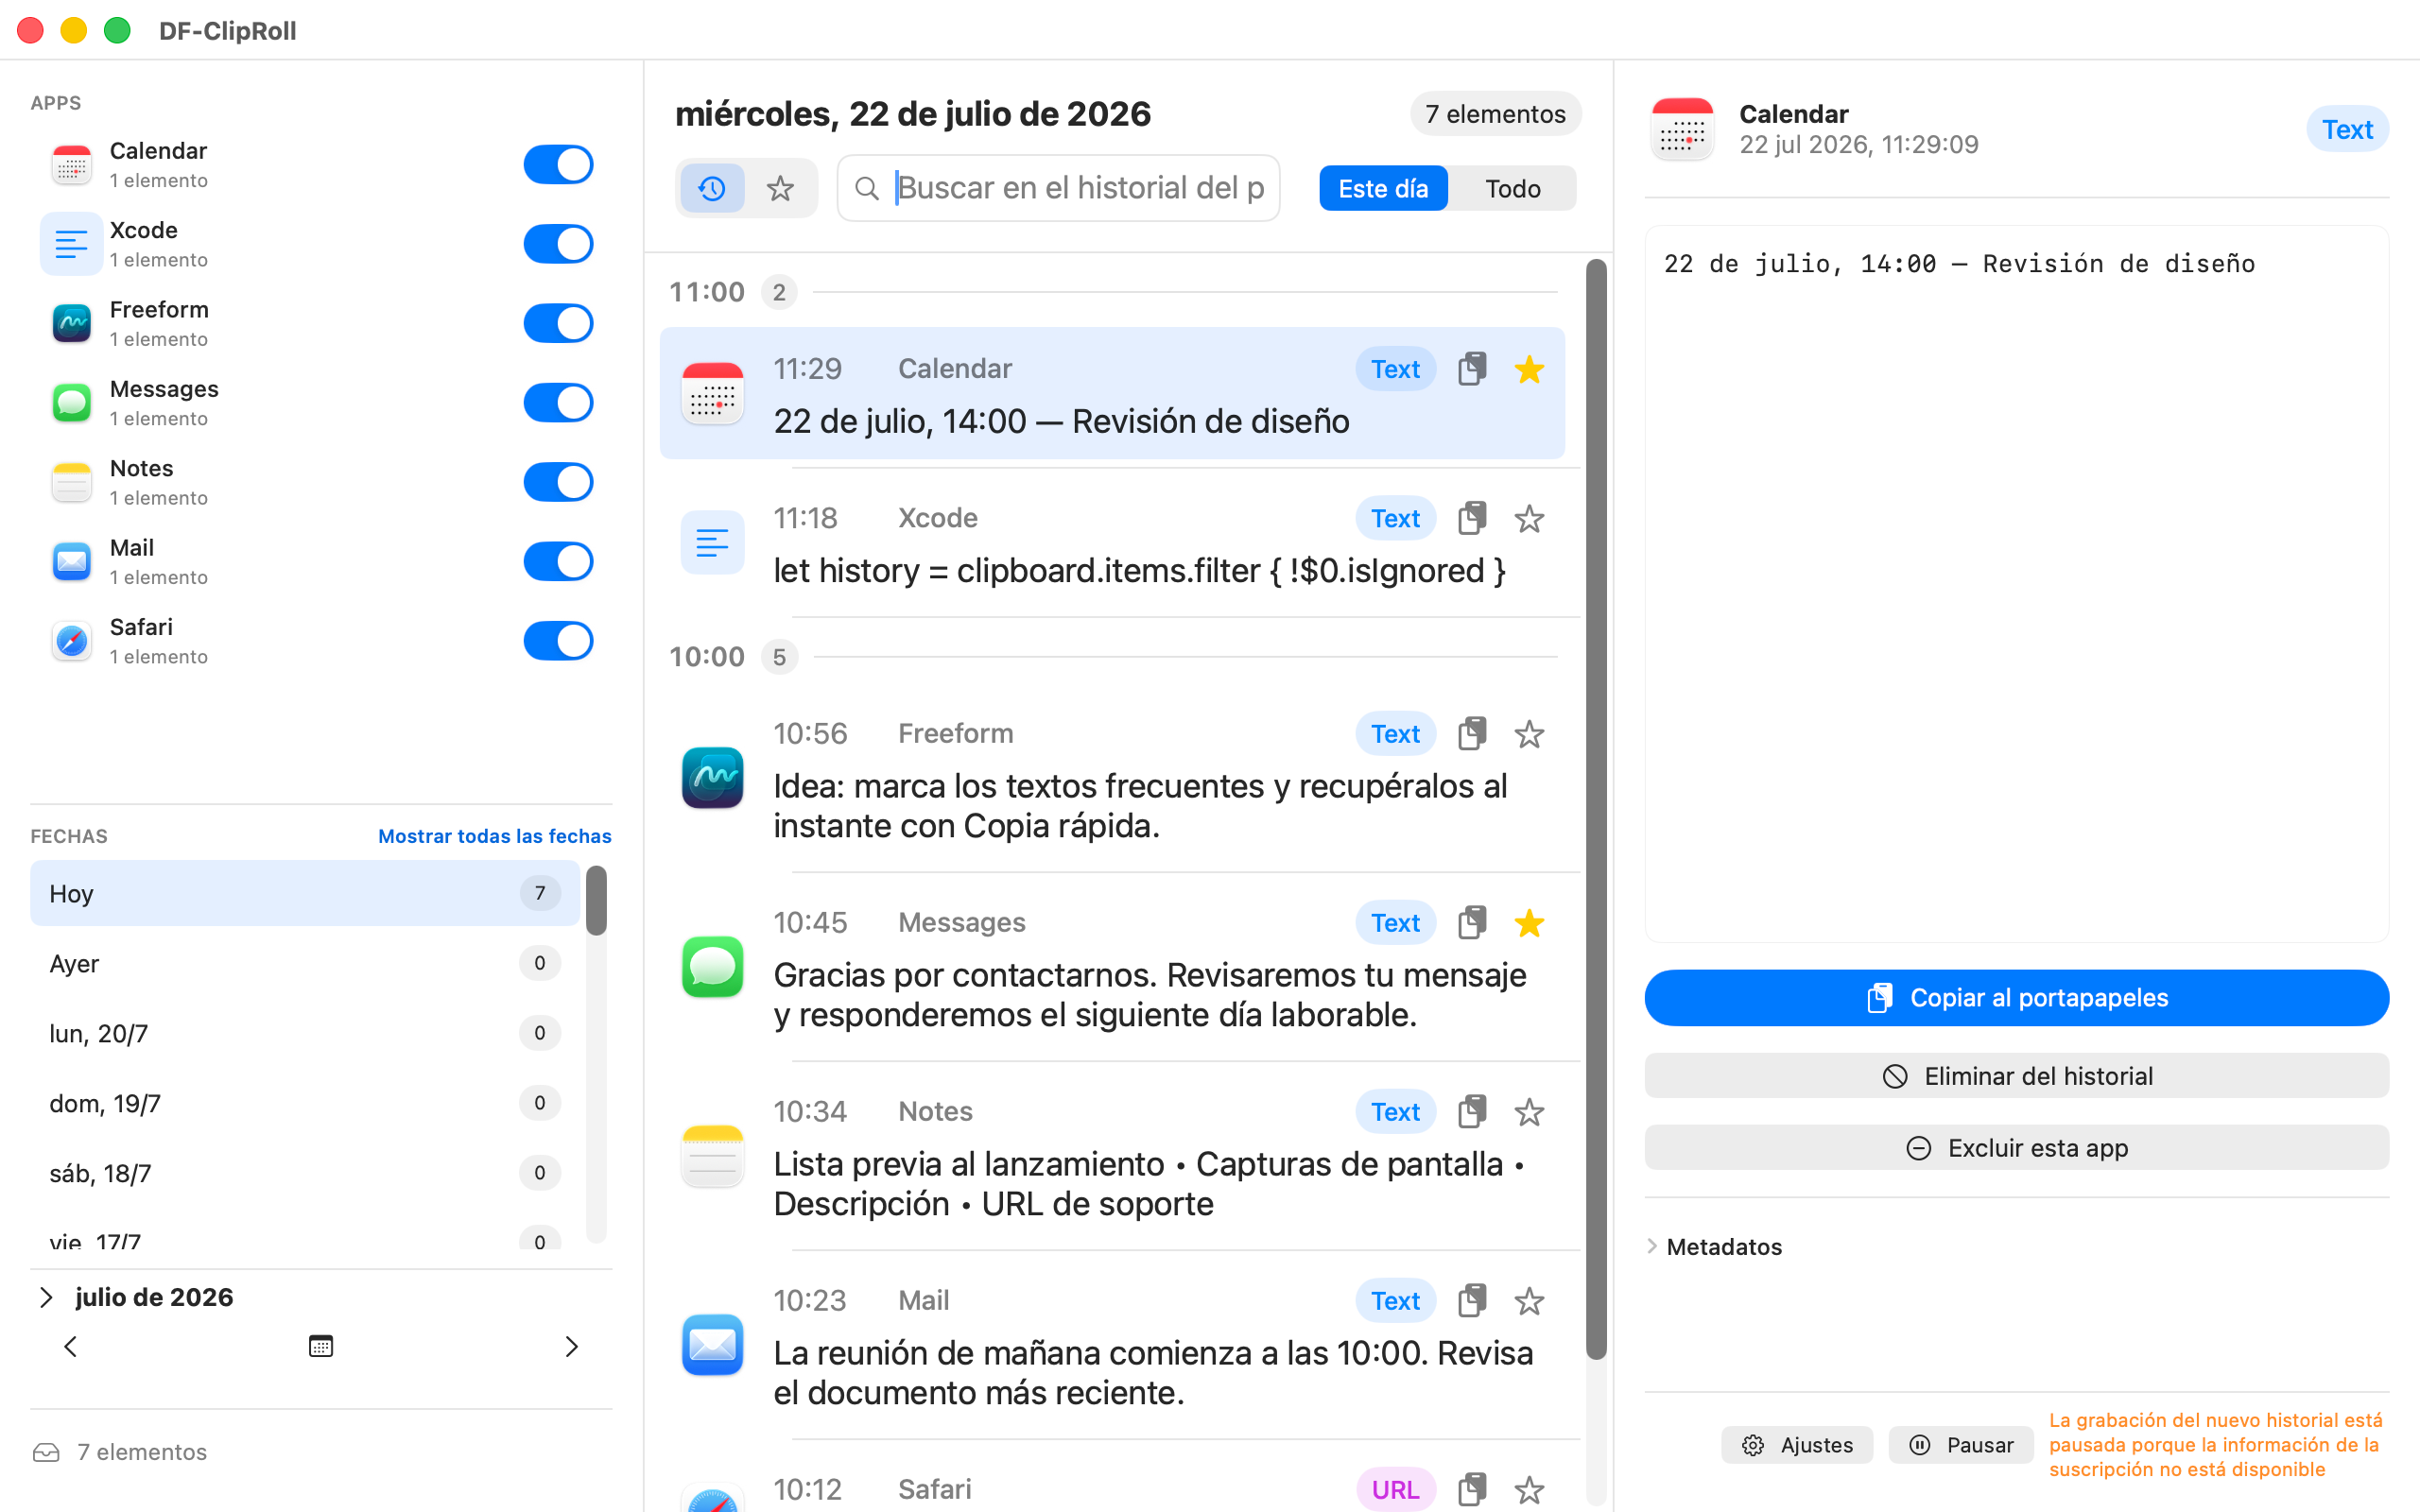The width and height of the screenshot is (2420, 1512).
Task: Star the Freeform 10:56 entry
Action: pos(1529,734)
